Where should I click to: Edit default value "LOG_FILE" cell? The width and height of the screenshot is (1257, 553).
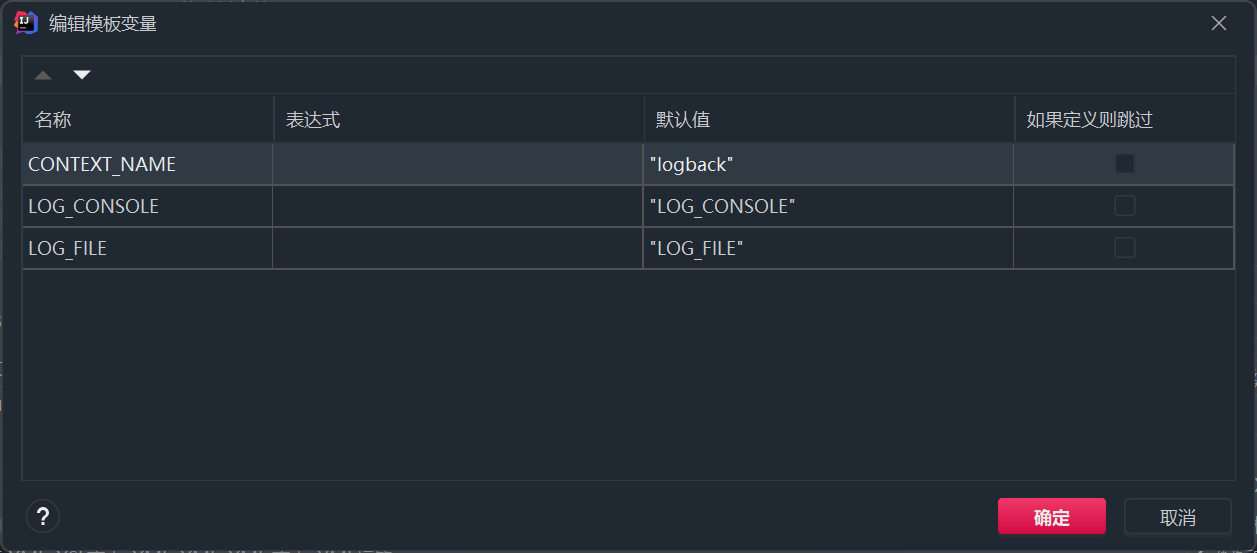click(828, 248)
